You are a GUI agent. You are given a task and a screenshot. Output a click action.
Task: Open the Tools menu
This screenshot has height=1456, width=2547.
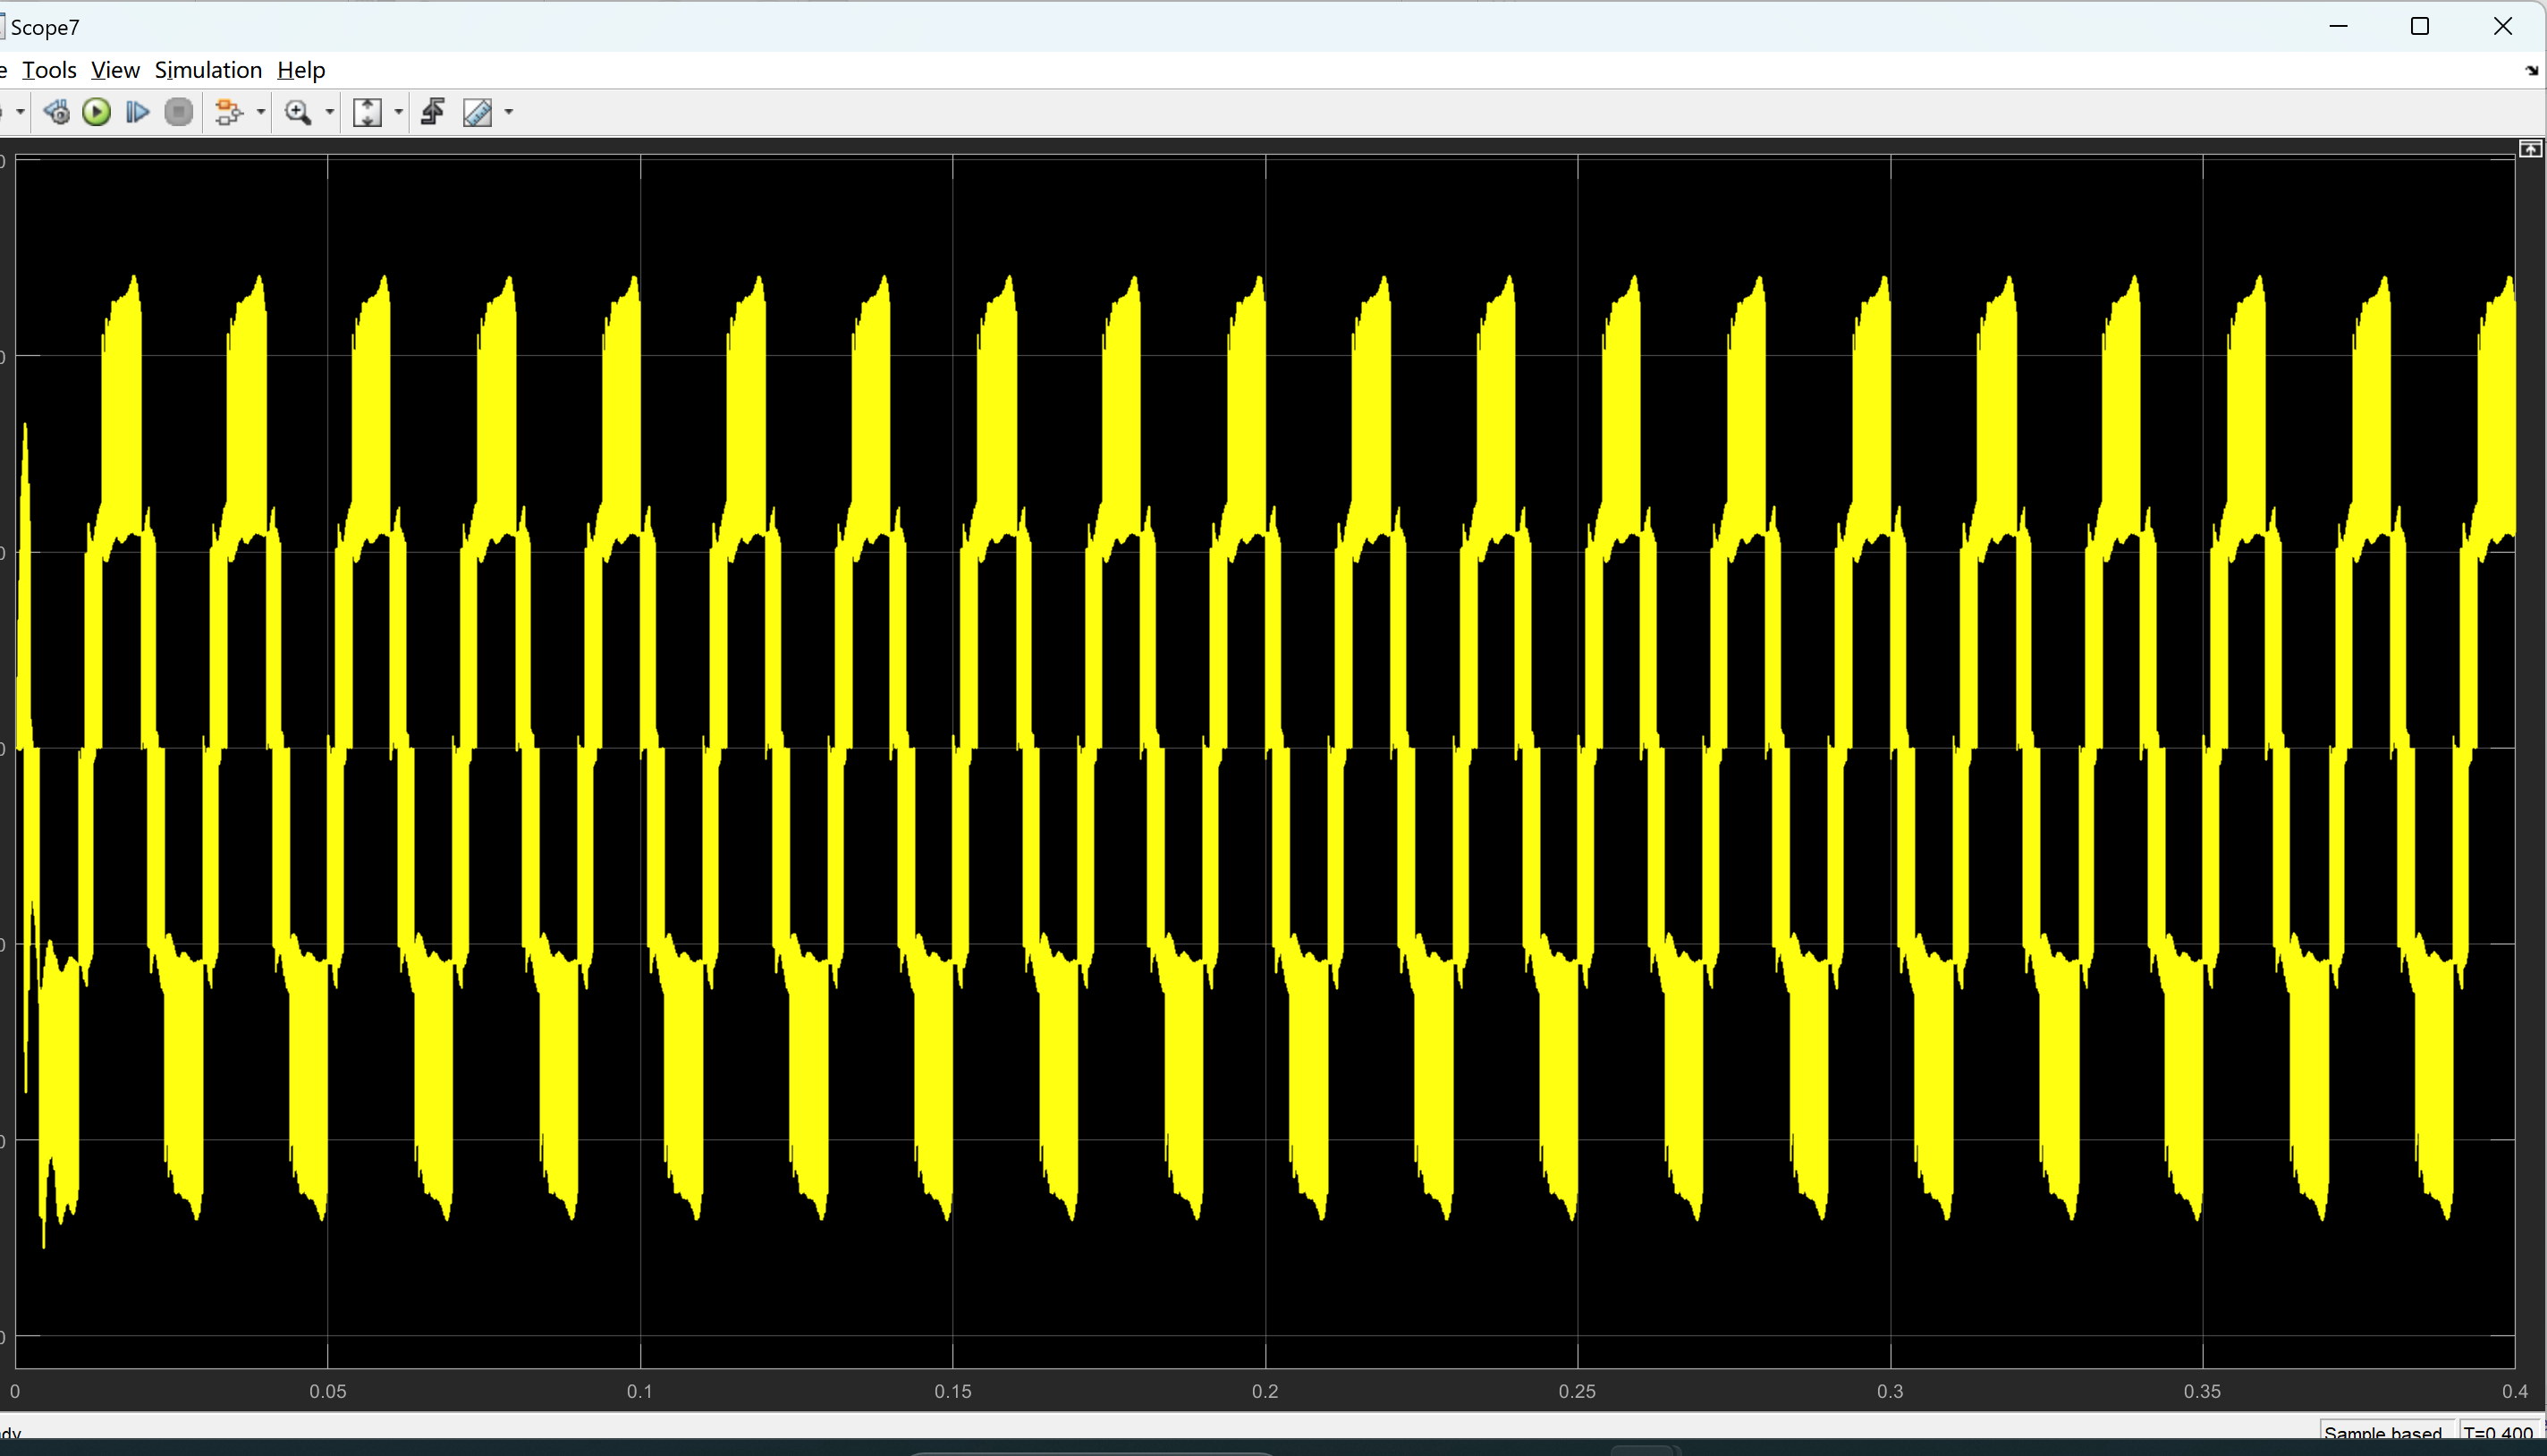point(49,70)
